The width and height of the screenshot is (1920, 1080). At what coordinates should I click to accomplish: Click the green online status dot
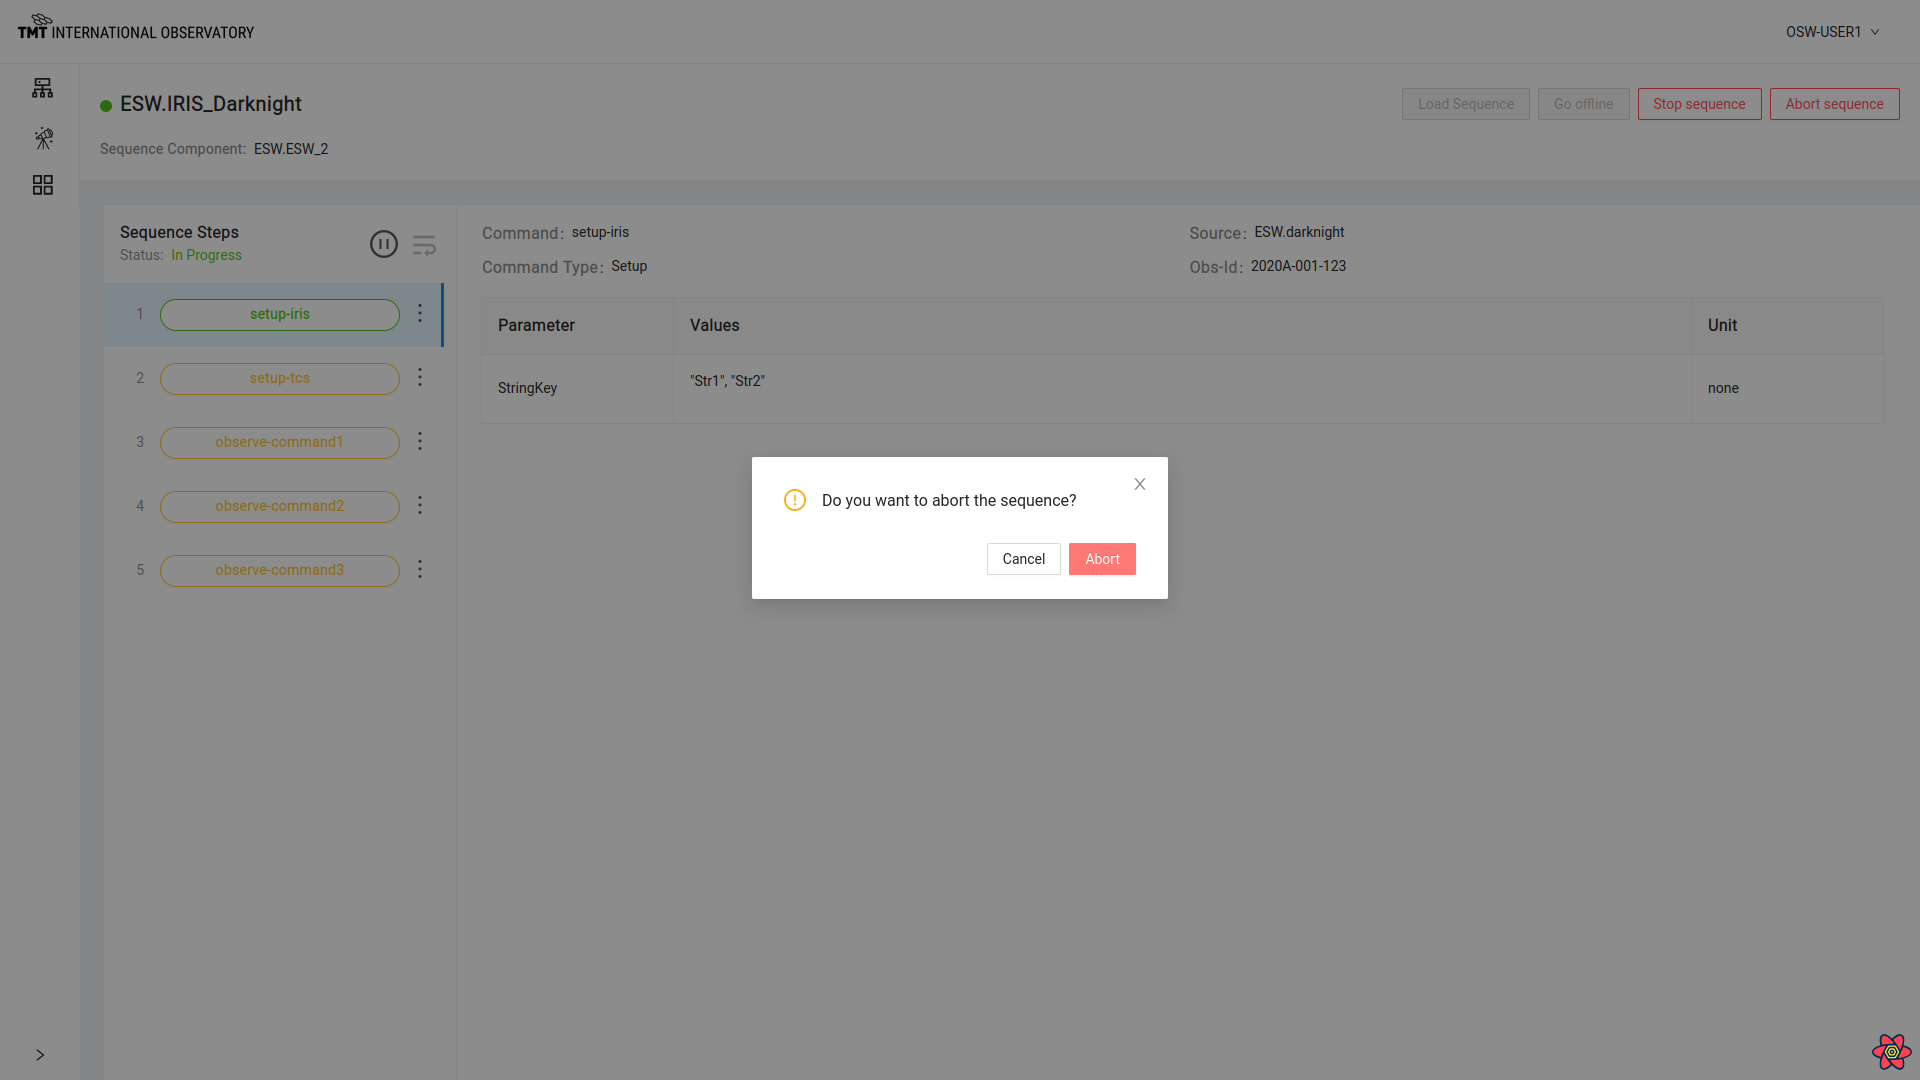[x=106, y=106]
